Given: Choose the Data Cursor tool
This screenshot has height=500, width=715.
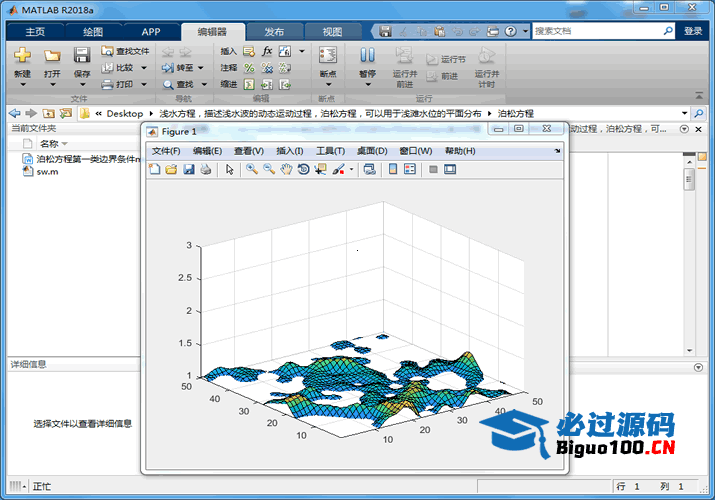Looking at the screenshot, I should [321, 170].
